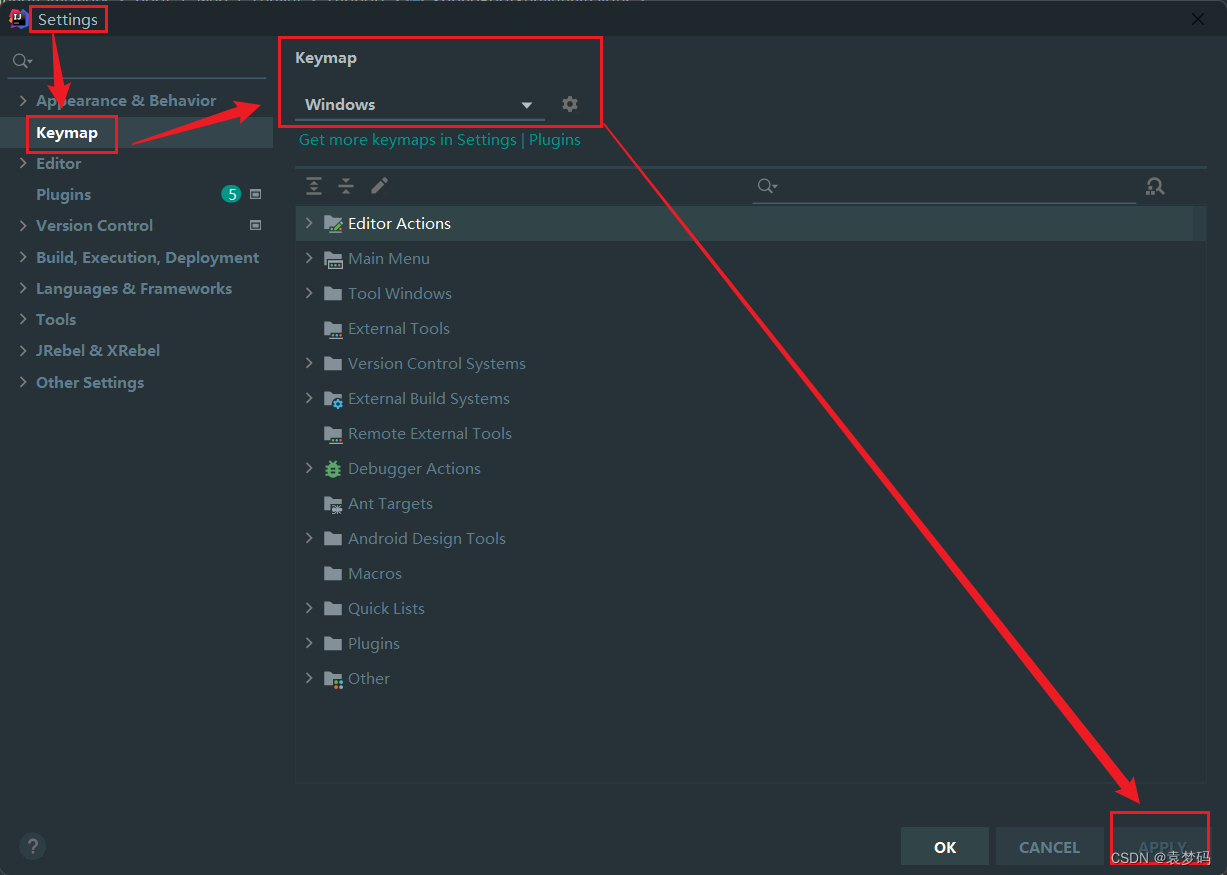Click the OK button
1227x875 pixels.
point(945,846)
